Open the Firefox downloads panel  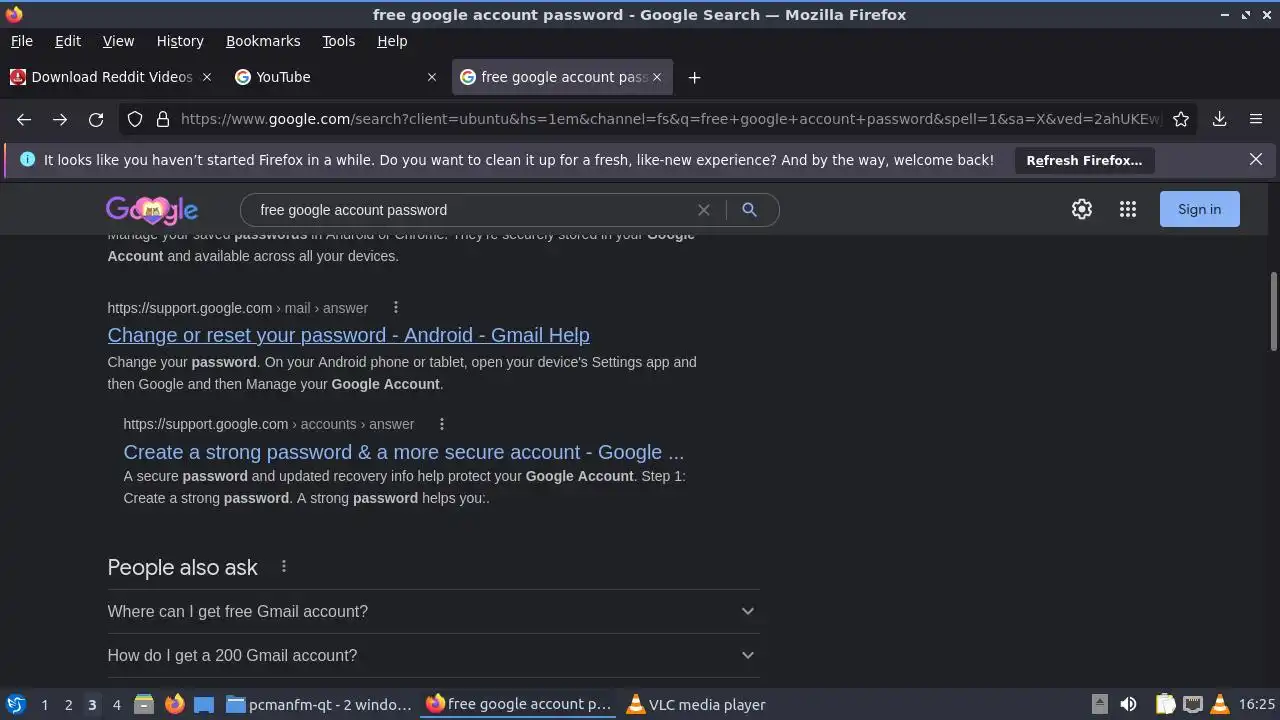[1220, 119]
